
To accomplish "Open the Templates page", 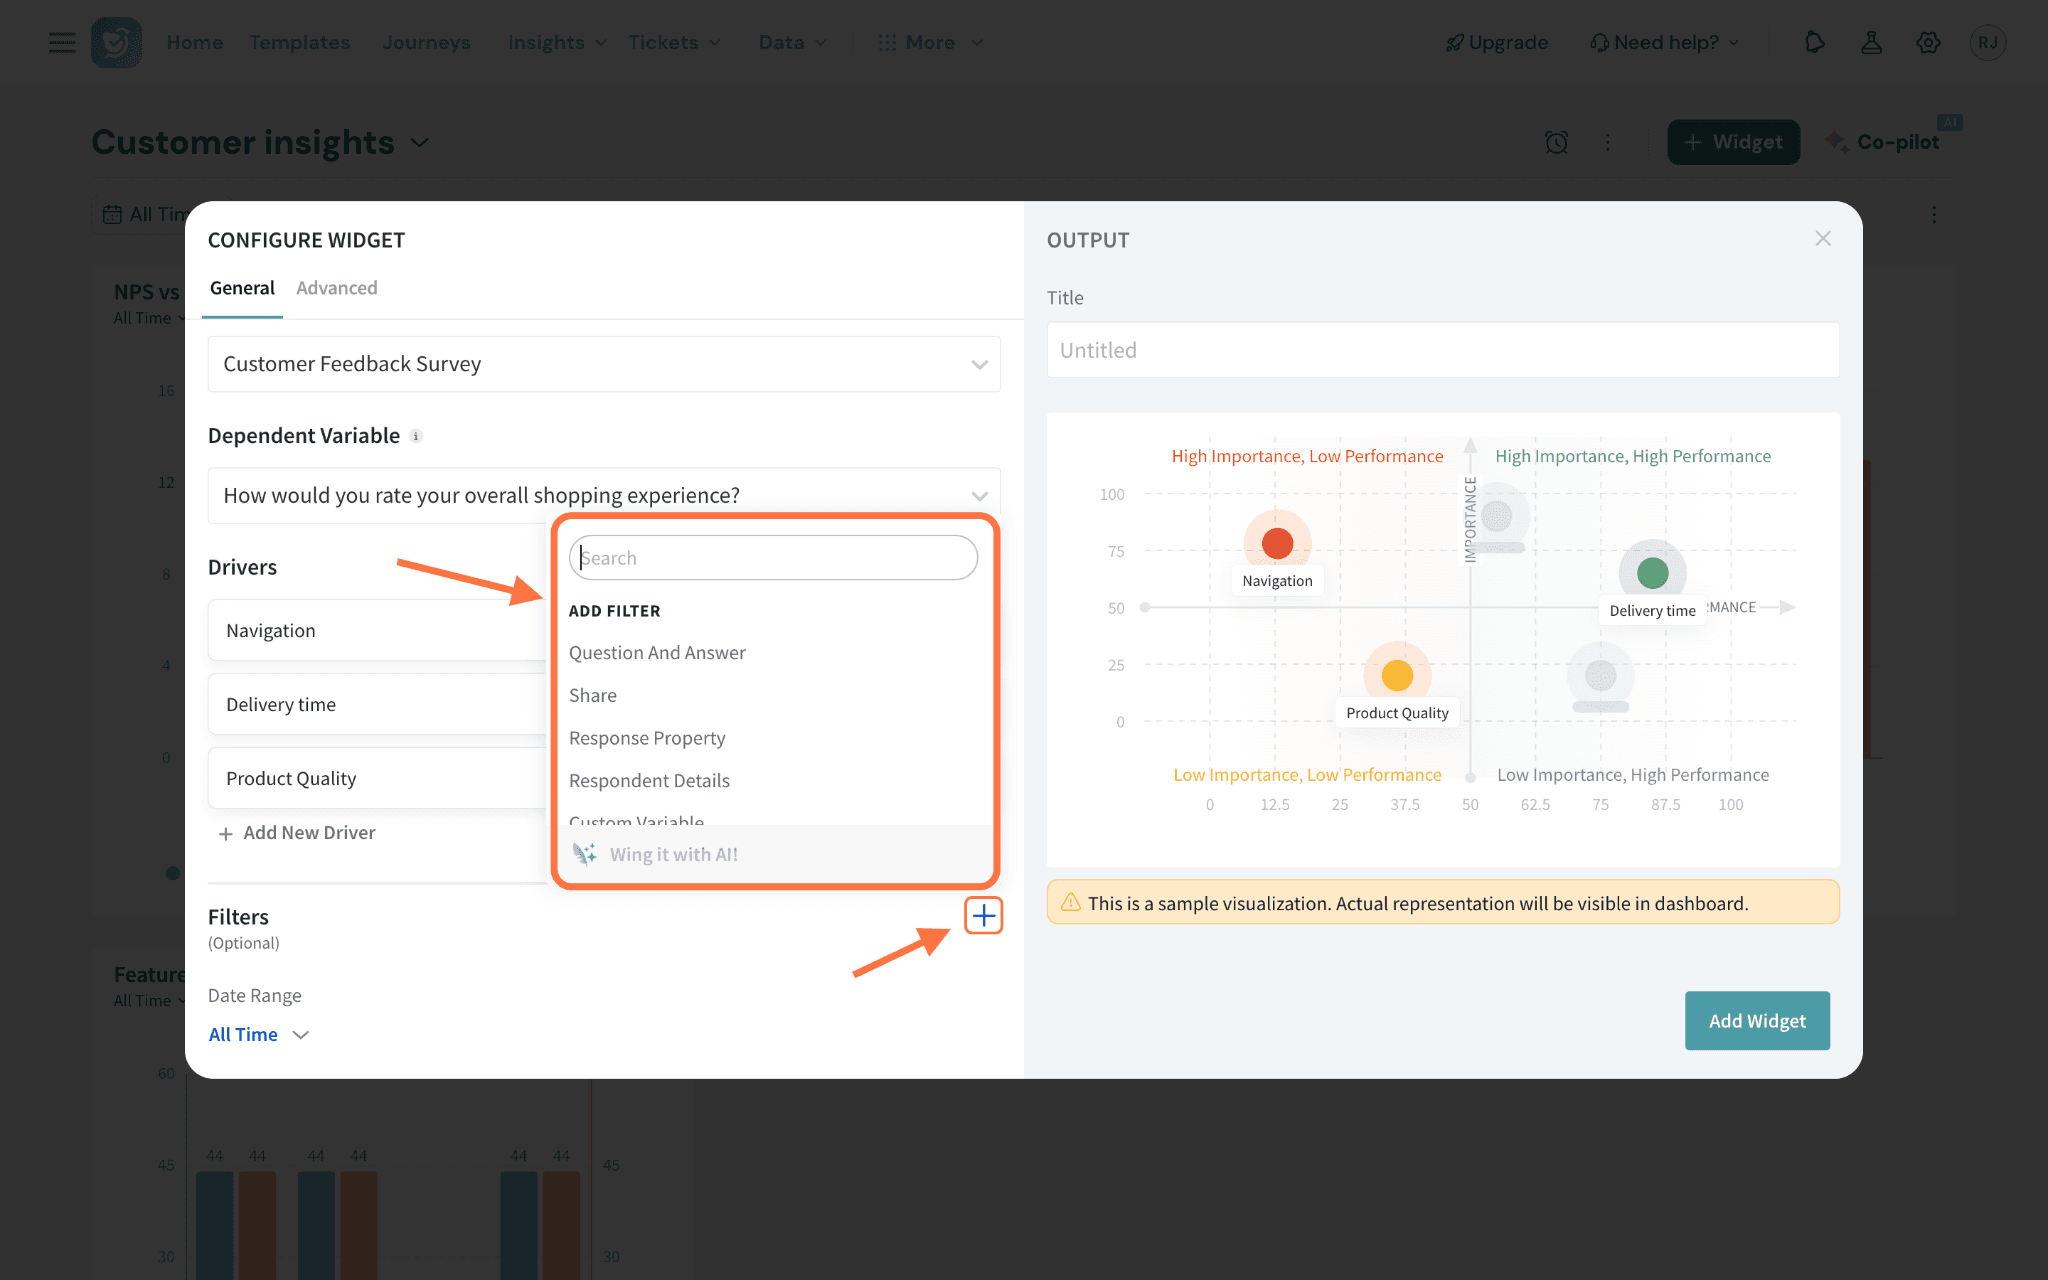I will click(300, 42).
